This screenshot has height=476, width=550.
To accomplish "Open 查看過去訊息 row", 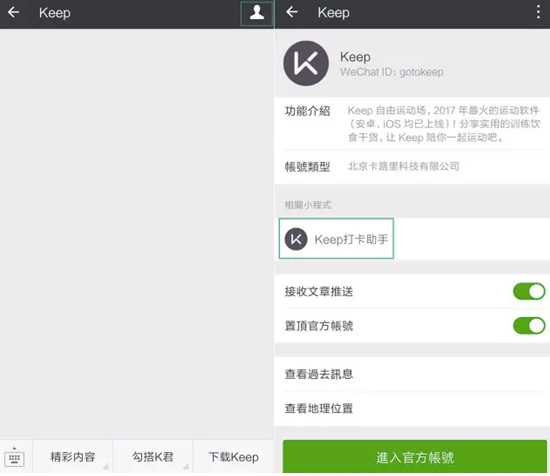I will (x=412, y=374).
